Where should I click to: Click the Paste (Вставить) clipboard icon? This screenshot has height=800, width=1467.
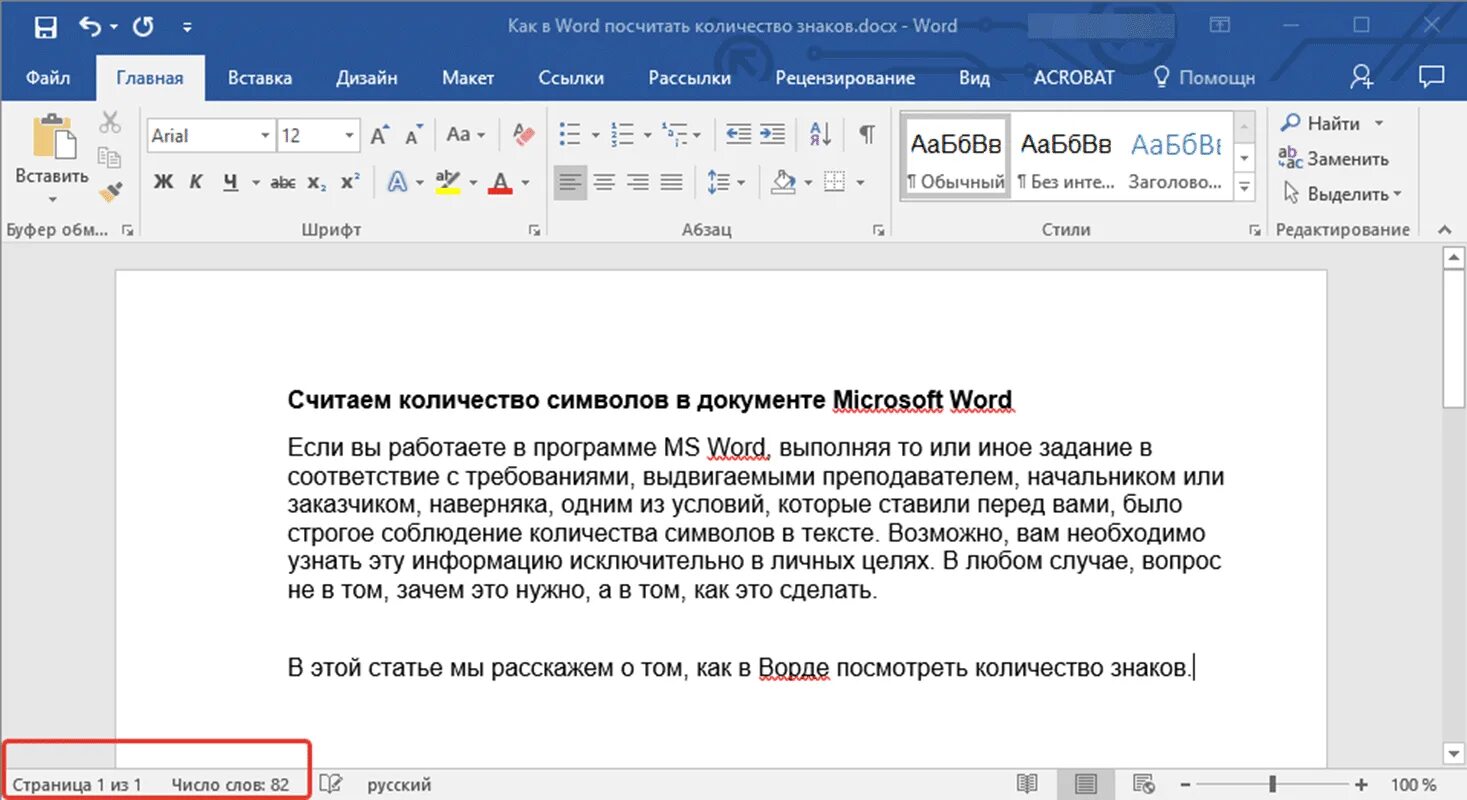point(52,136)
